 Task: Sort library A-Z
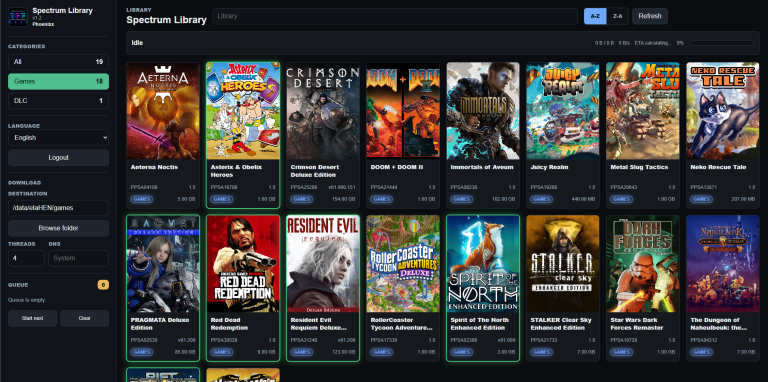[x=595, y=16]
